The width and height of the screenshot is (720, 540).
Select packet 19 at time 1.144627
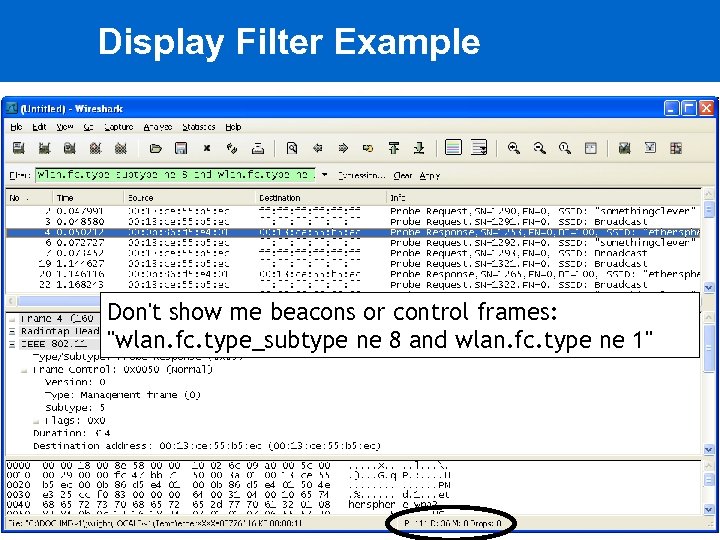pos(354,264)
